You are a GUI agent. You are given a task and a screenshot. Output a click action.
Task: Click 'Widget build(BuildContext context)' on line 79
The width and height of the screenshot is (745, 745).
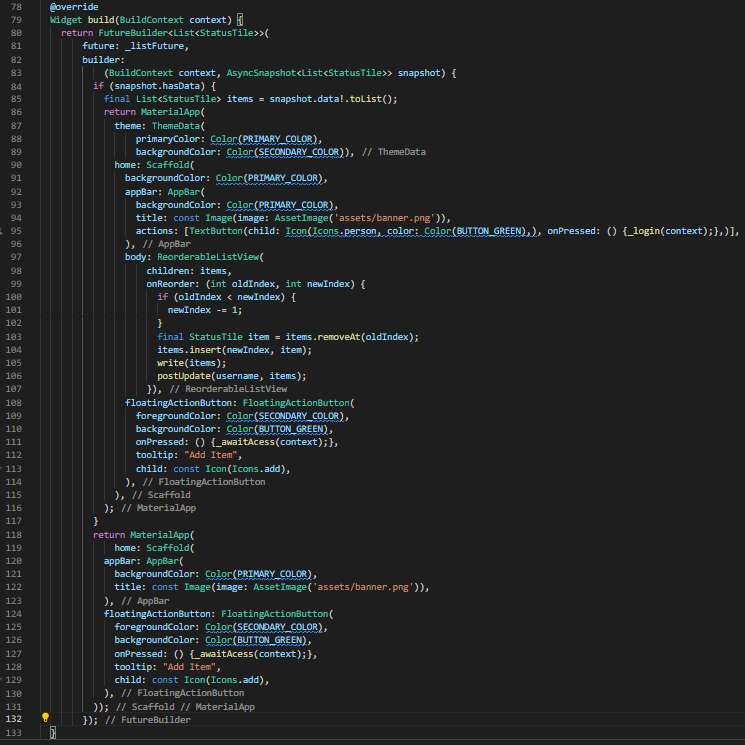coord(141,20)
